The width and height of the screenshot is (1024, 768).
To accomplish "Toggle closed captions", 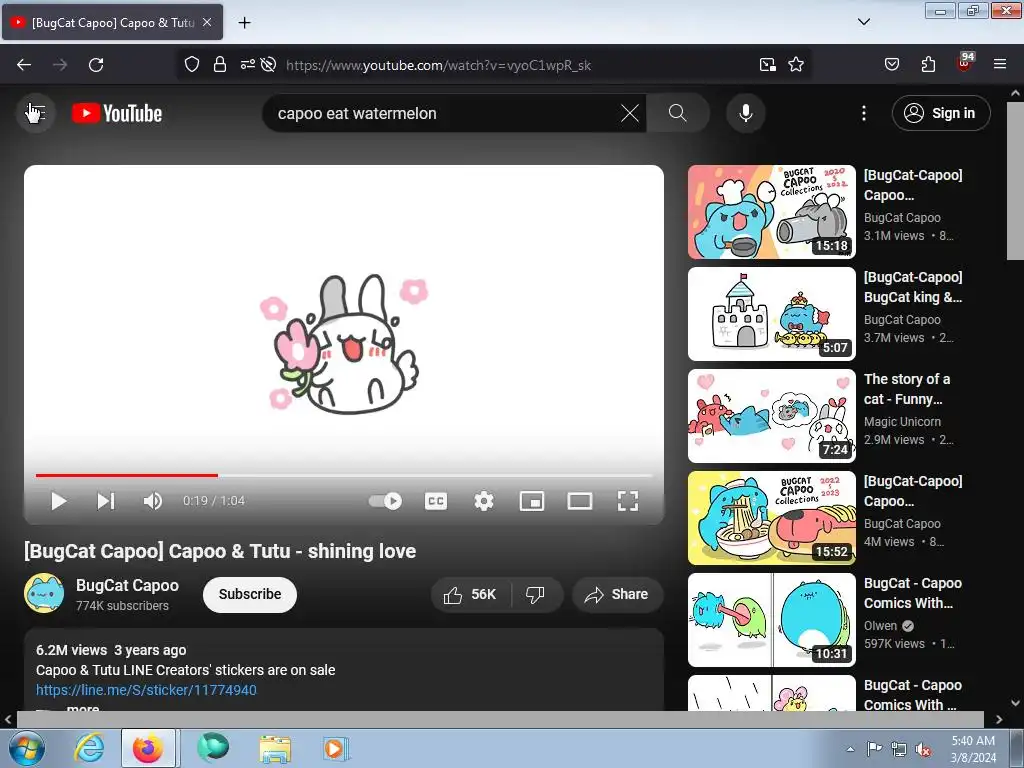I will [x=436, y=501].
